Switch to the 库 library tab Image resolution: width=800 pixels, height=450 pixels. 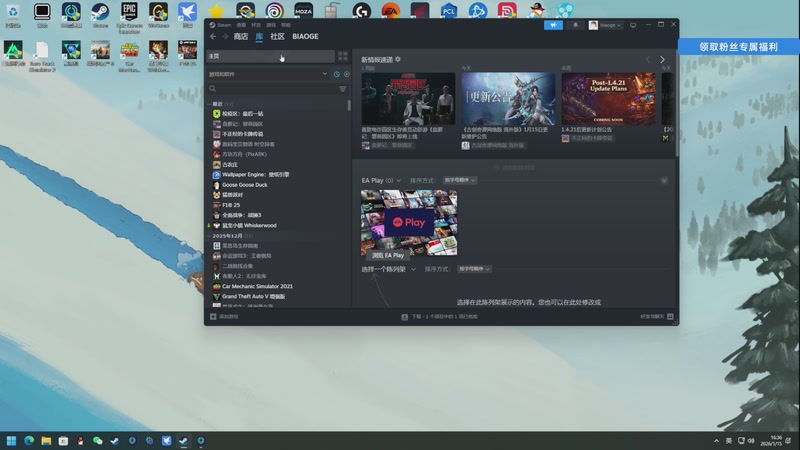coord(259,36)
